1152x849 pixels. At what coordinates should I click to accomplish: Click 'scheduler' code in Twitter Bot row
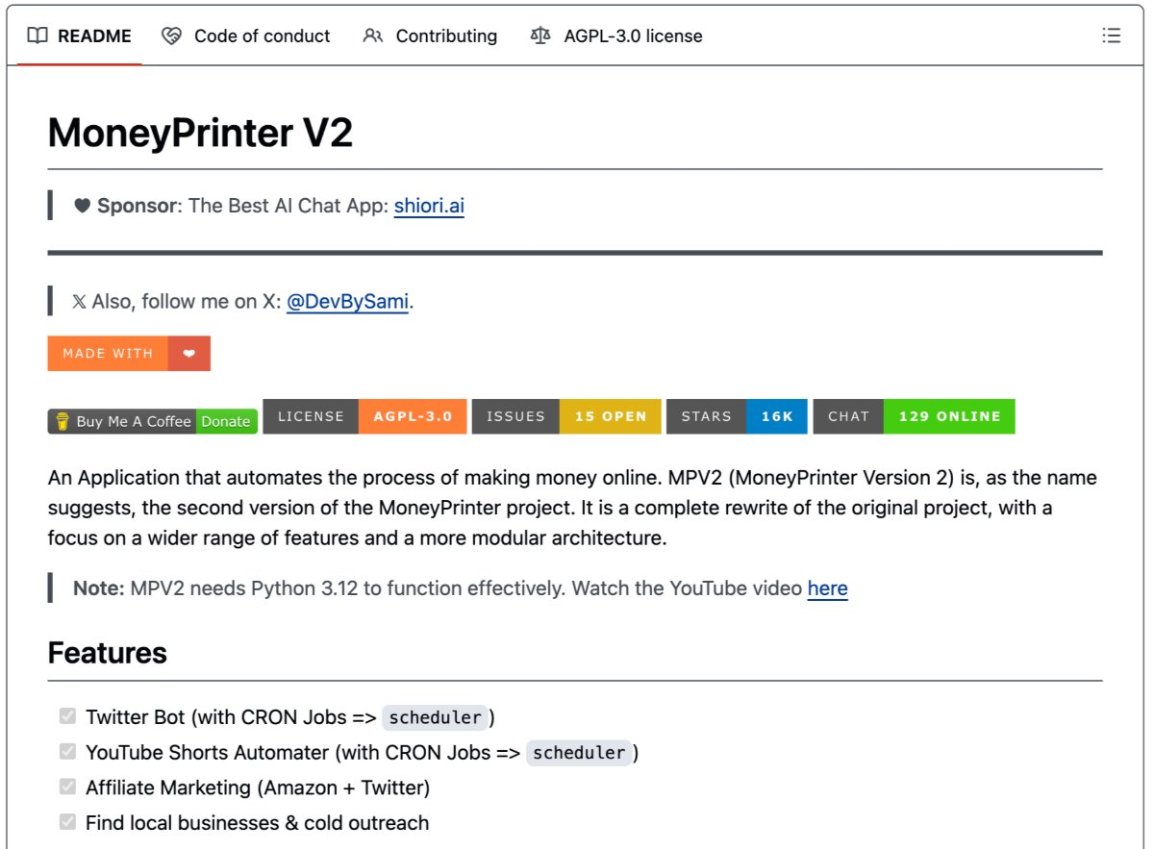point(435,718)
